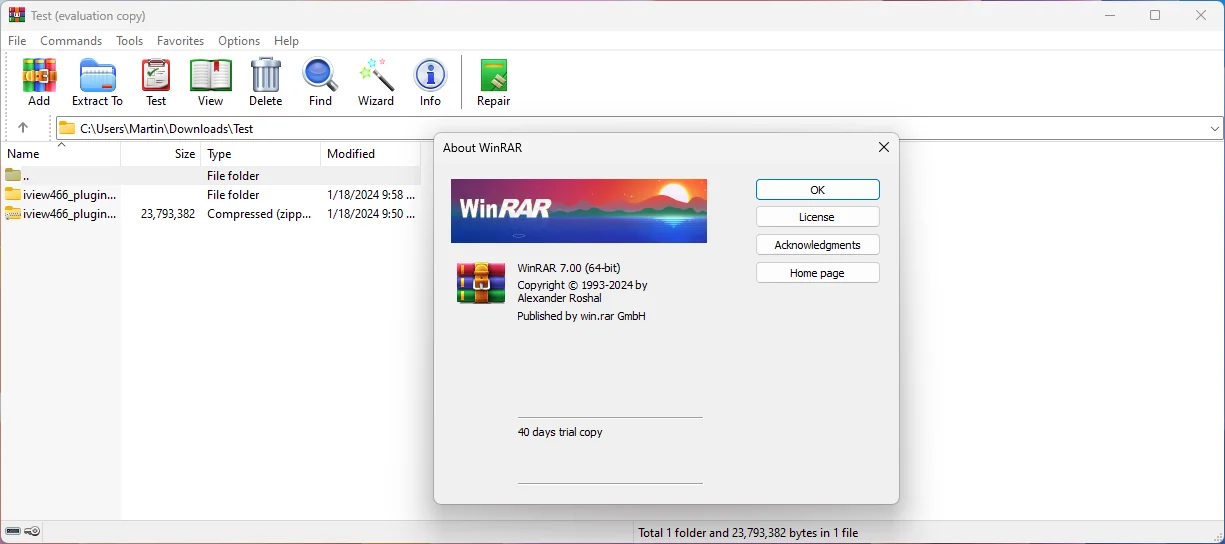Sort by the Name column header

point(61,154)
